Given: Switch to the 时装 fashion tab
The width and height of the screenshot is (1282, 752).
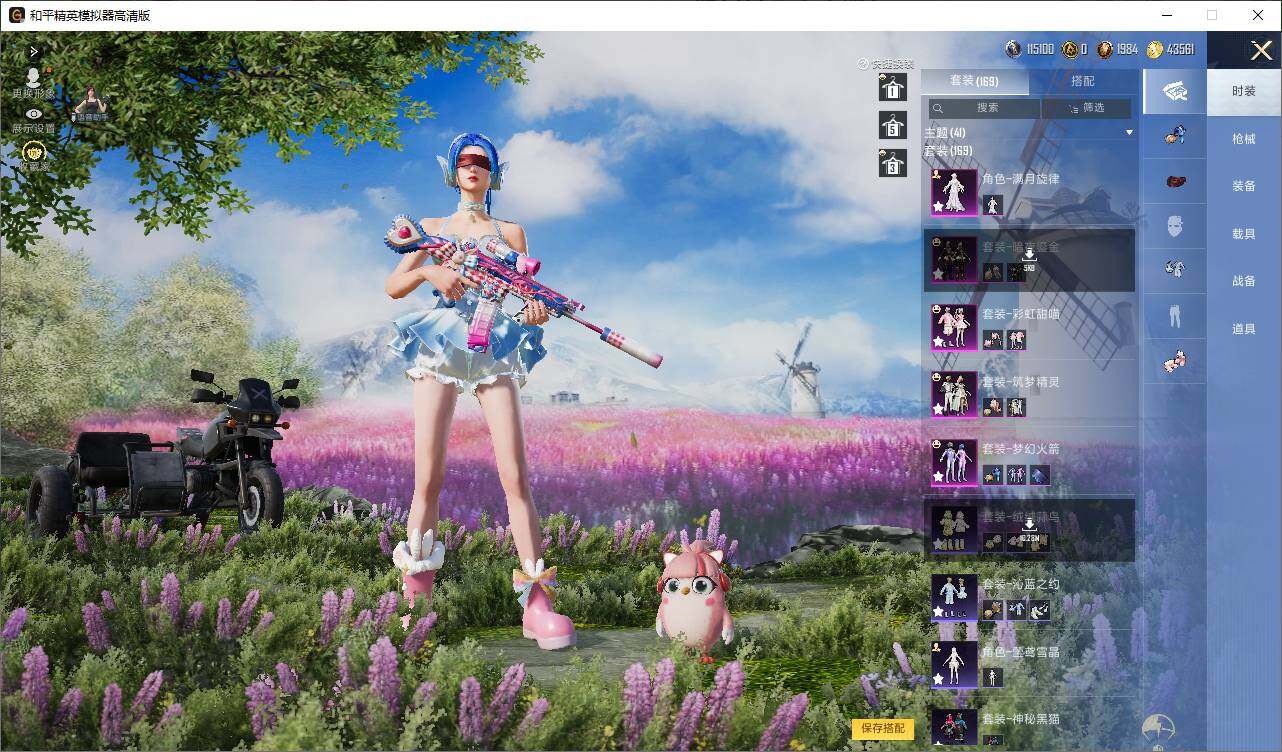Looking at the screenshot, I should pyautogui.click(x=1244, y=91).
